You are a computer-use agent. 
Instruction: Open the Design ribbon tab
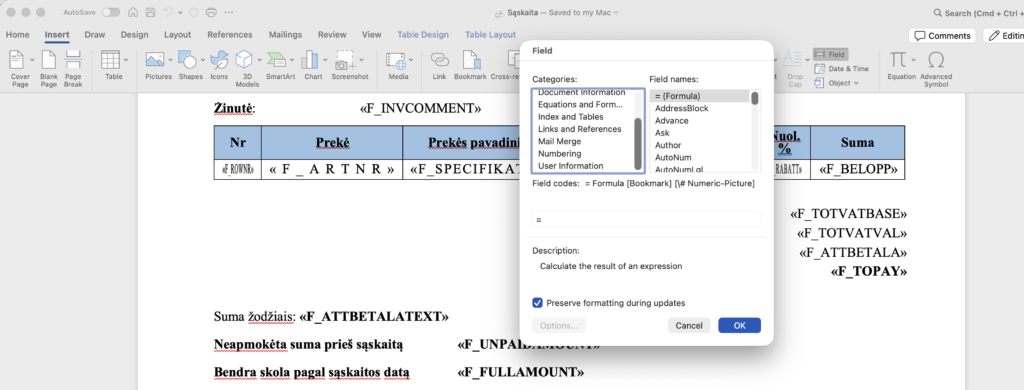point(135,35)
